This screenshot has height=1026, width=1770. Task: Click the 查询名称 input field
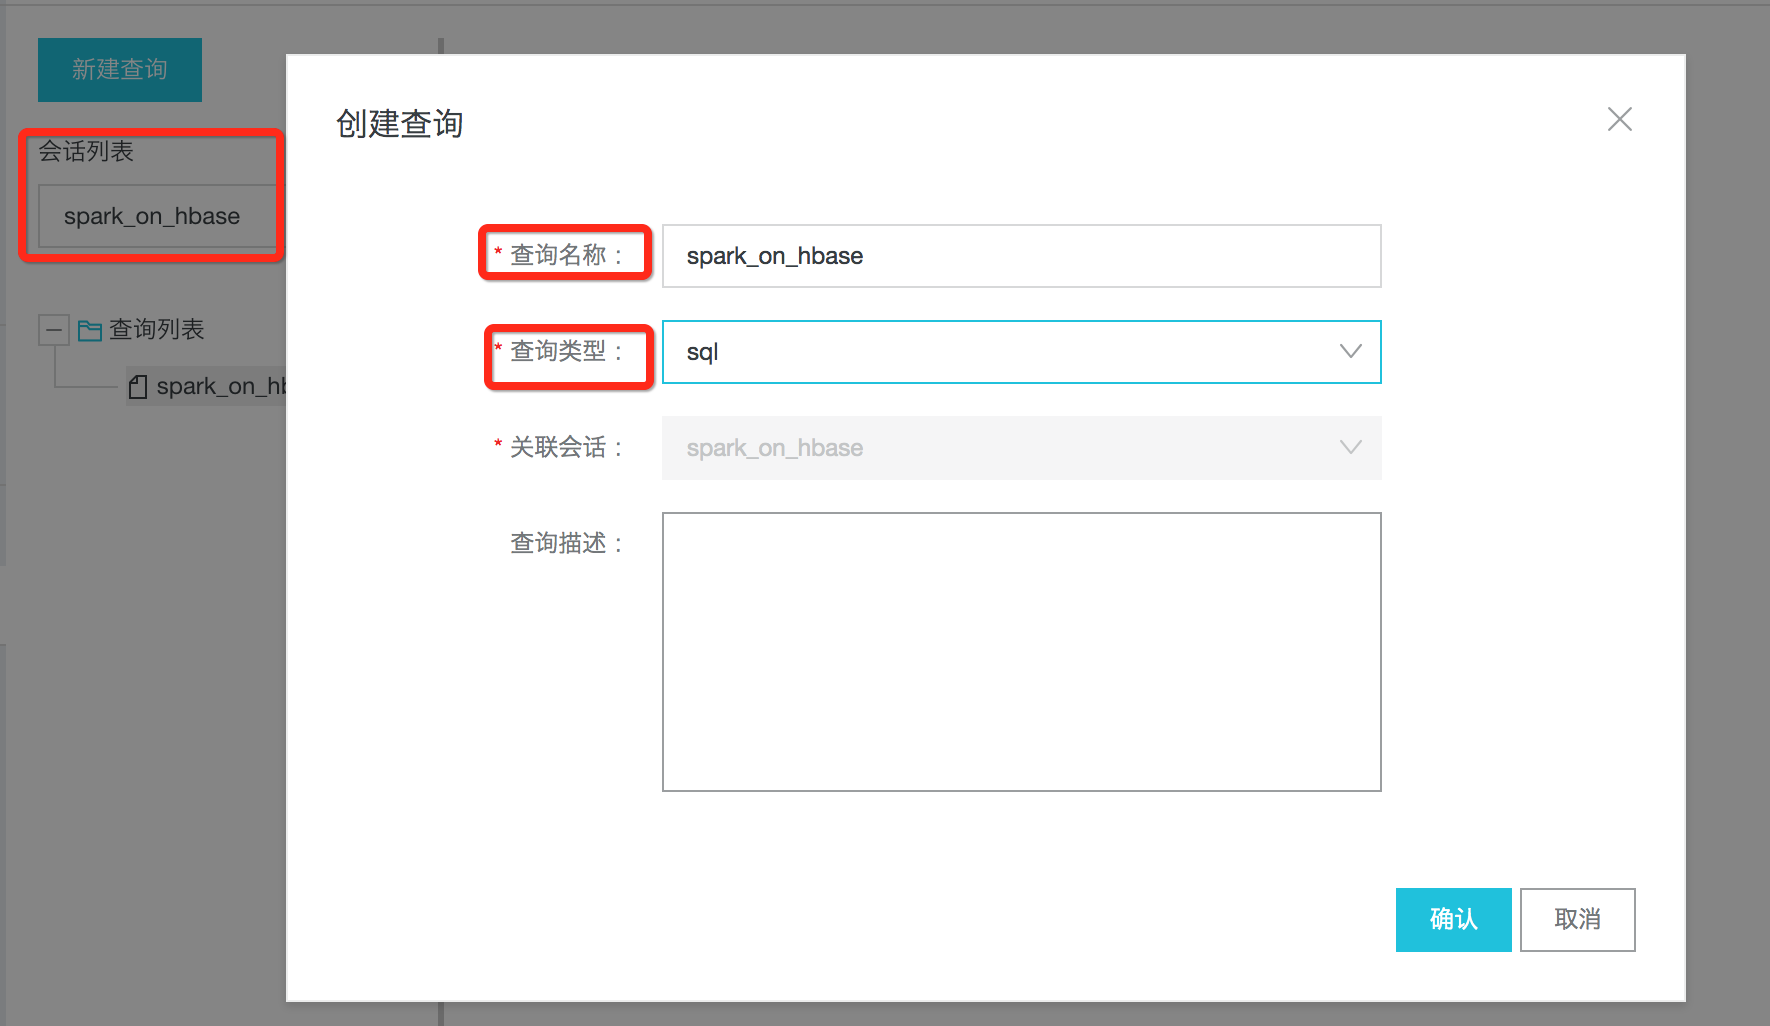[1021, 256]
